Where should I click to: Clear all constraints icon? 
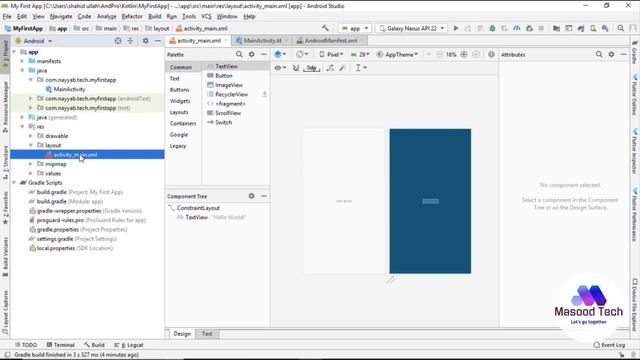tap(330, 68)
